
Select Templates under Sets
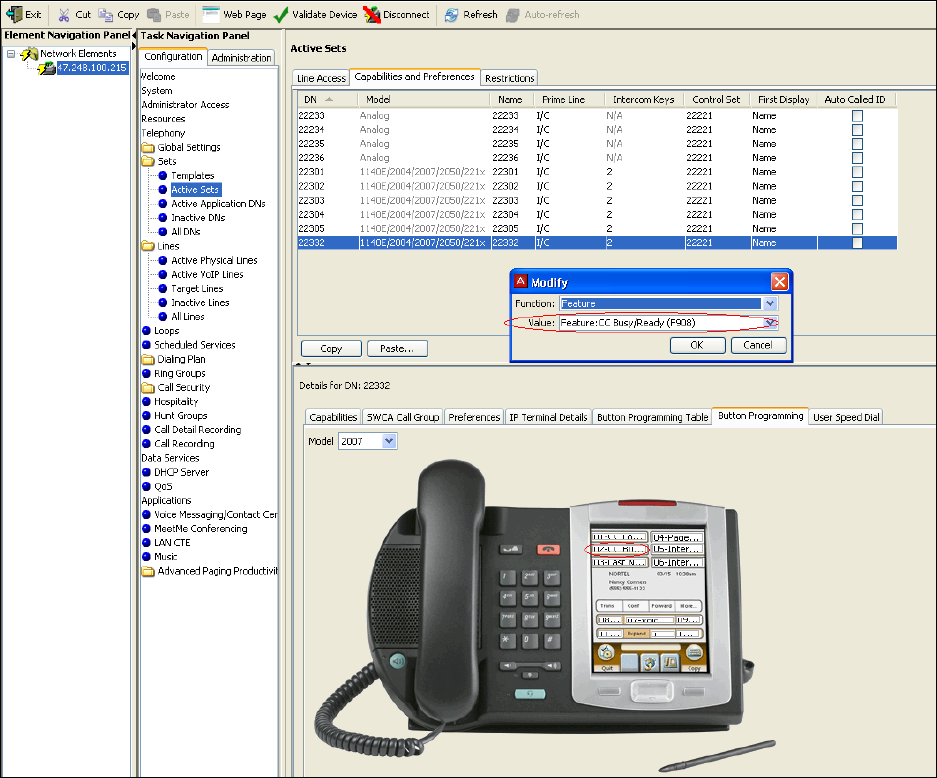coord(192,176)
